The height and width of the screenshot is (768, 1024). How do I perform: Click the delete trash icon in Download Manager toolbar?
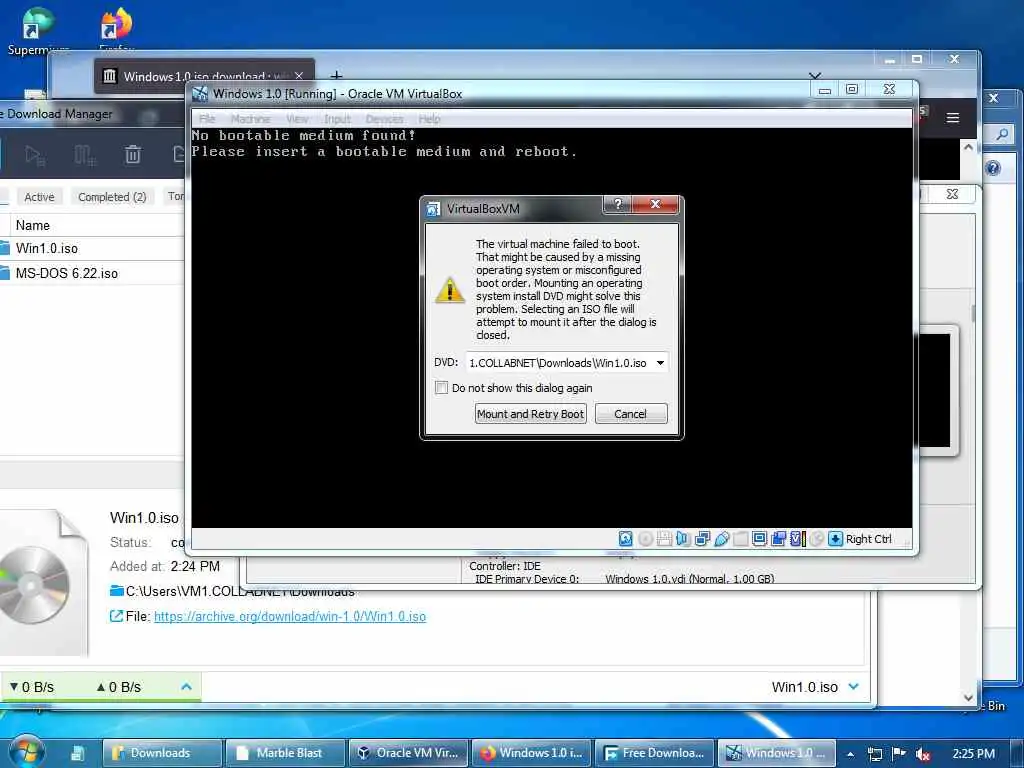click(133, 155)
